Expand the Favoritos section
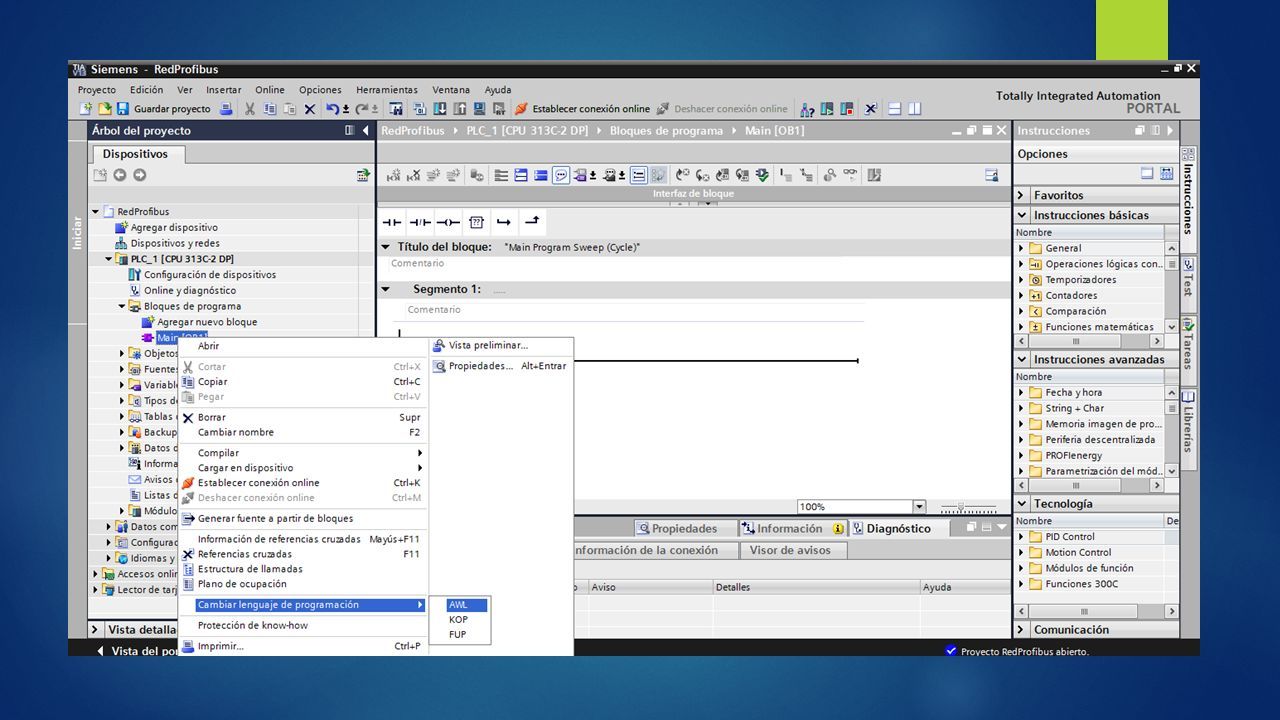This screenshot has height=720, width=1280. click(1022, 195)
